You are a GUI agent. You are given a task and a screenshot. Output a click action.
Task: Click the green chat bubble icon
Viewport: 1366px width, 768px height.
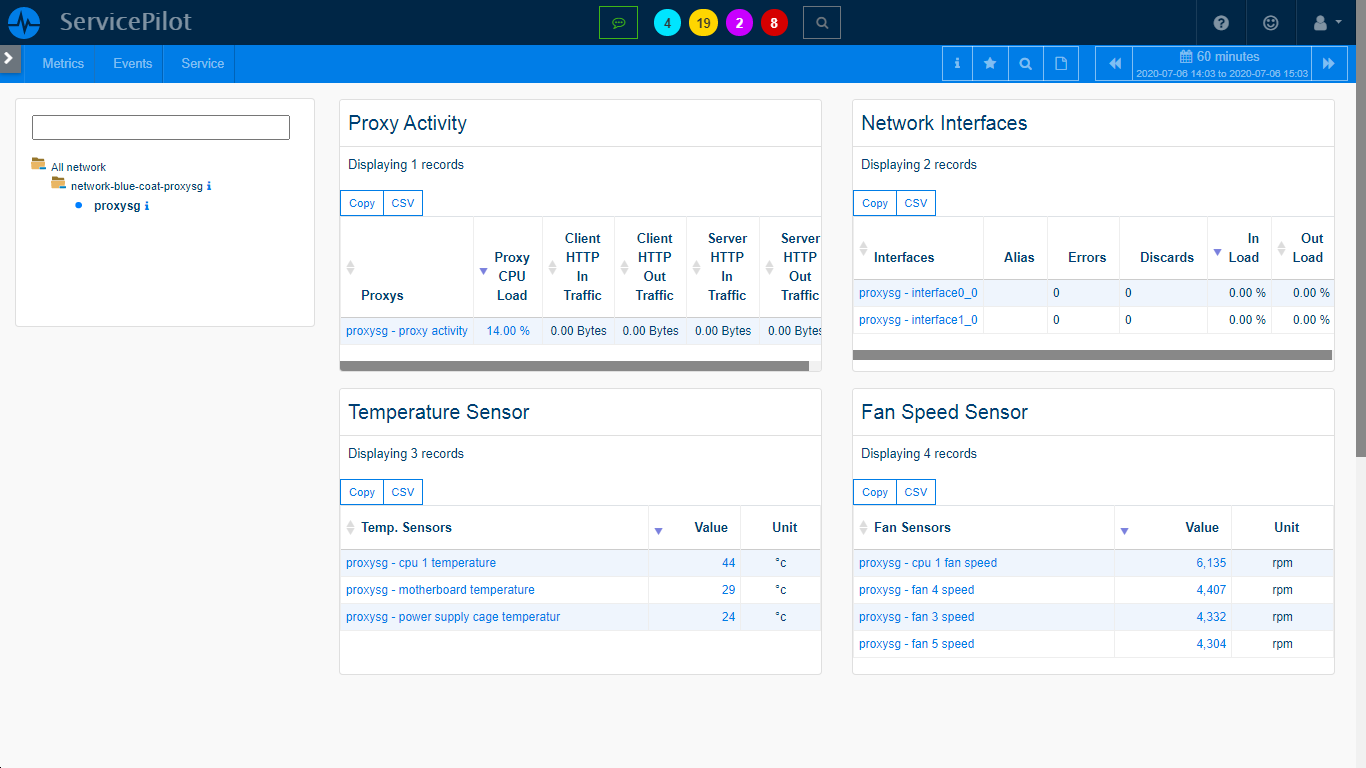619,22
